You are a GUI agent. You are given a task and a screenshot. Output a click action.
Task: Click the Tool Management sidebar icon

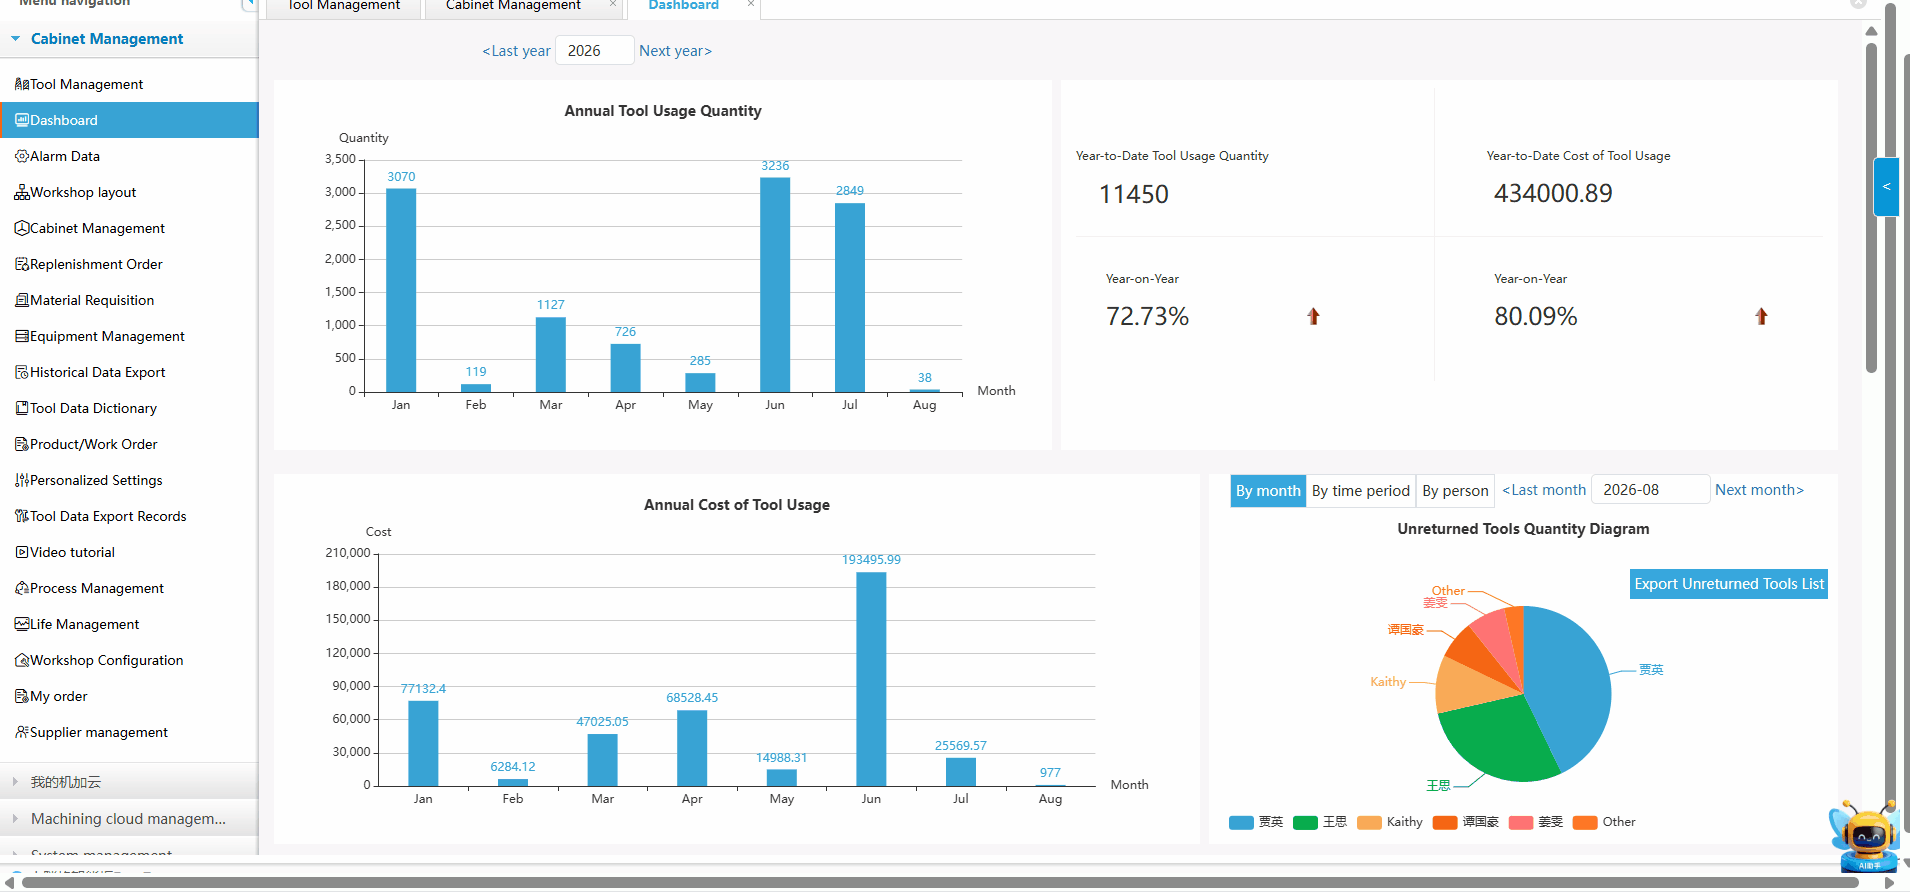coord(22,84)
